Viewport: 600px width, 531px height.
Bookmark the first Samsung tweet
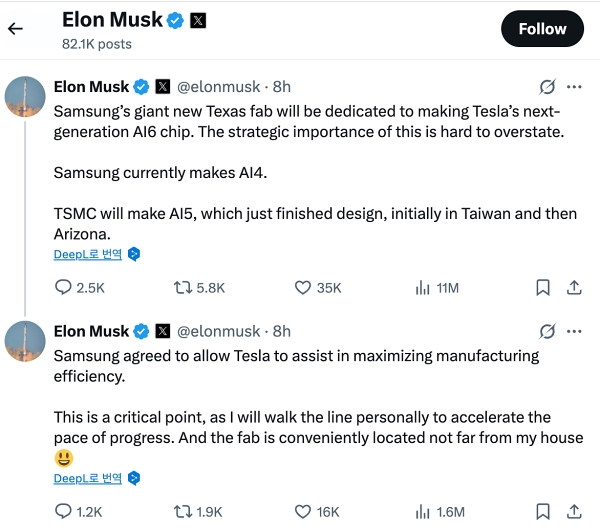[x=543, y=288]
